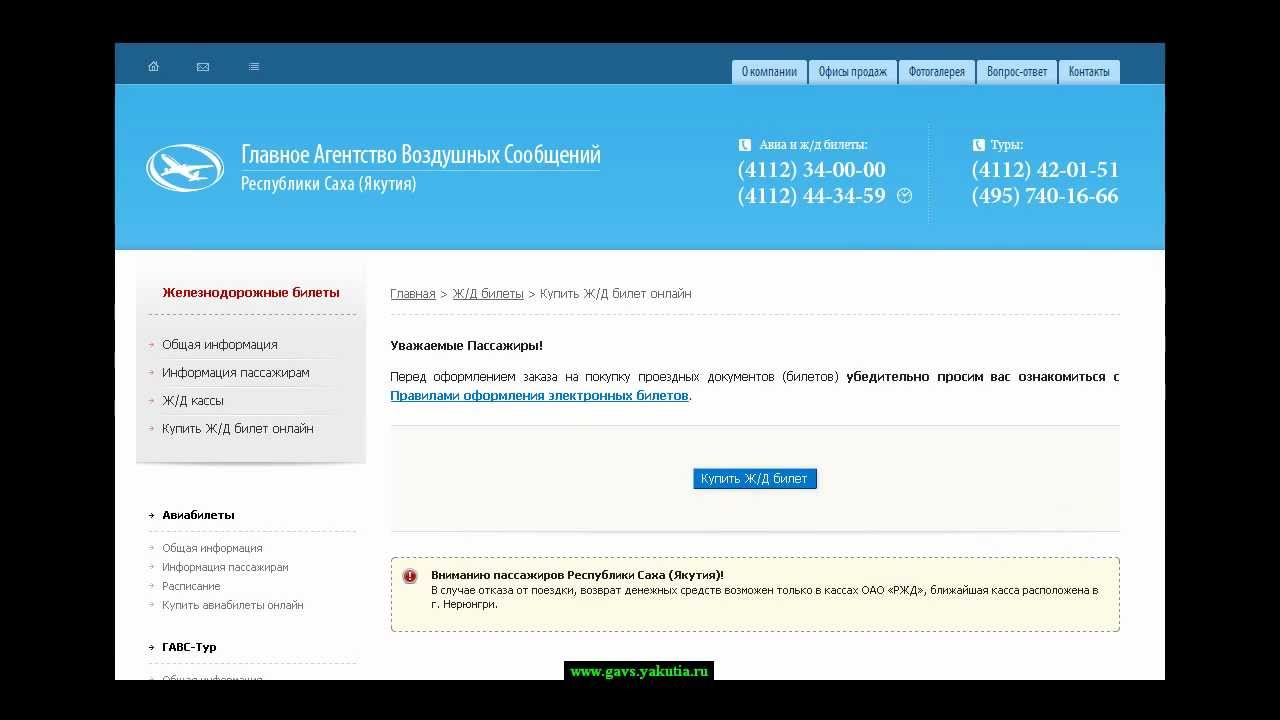
Task: Click the envelope mail icon
Action: pos(203,67)
